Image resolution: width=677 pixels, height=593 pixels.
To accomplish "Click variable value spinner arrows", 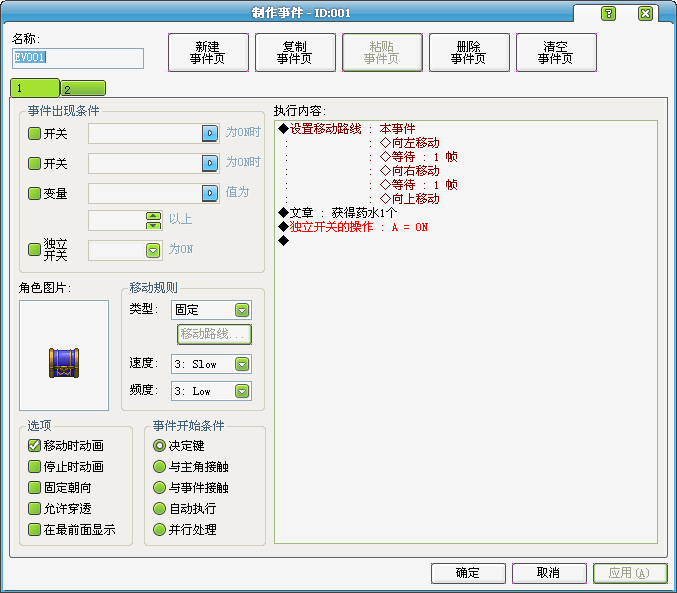I will click(154, 220).
